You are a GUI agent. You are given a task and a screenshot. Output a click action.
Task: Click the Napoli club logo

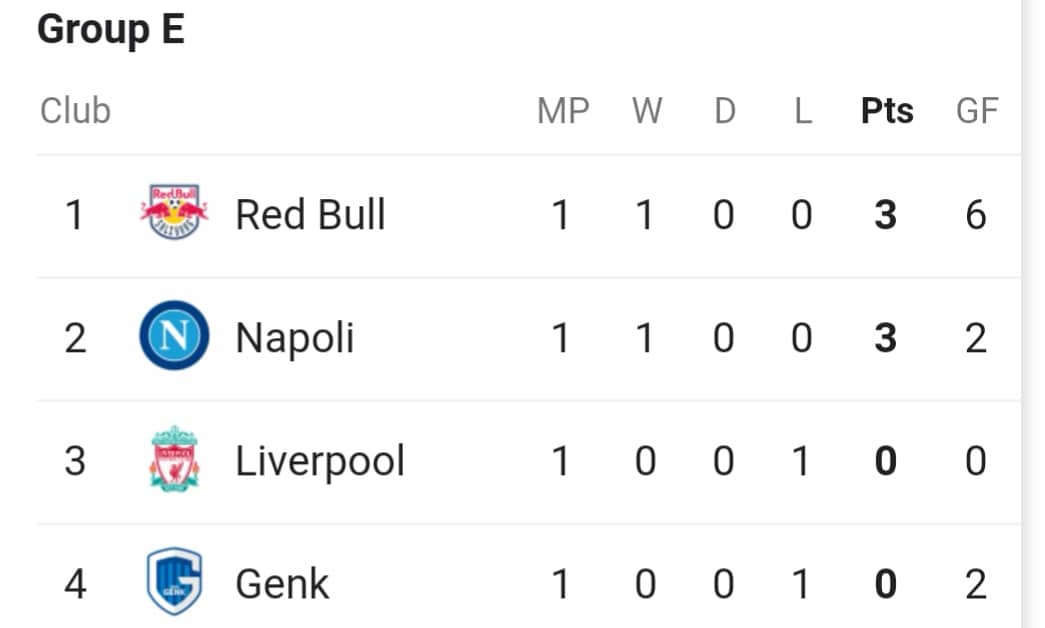pos(174,335)
